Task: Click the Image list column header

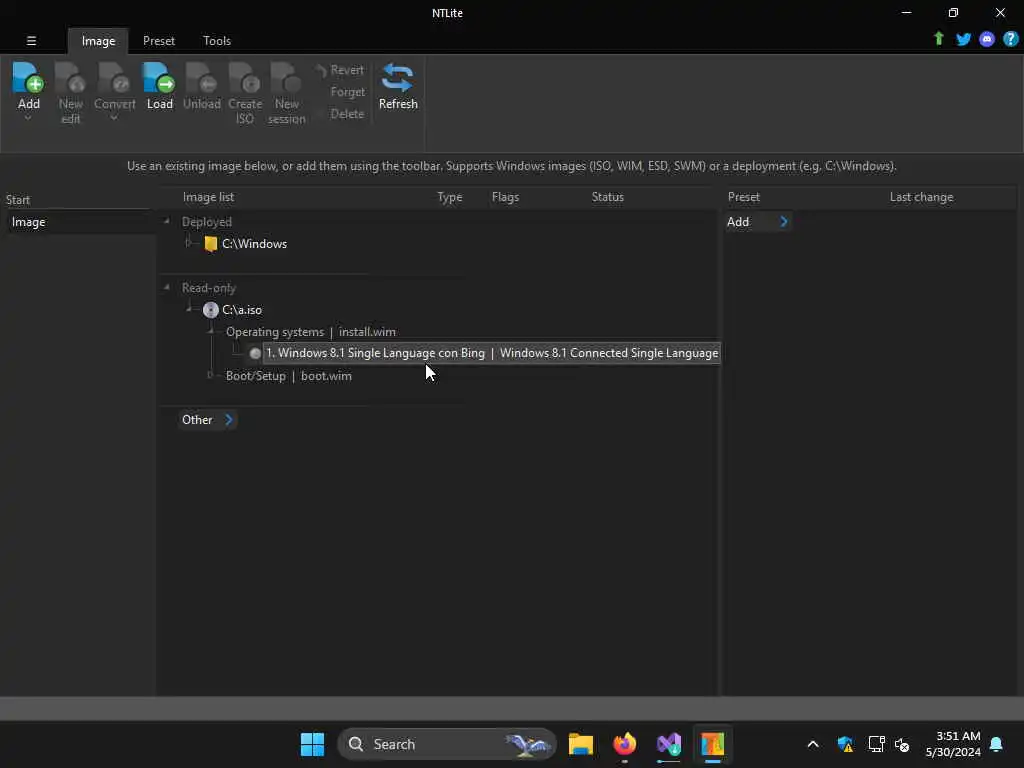Action: pyautogui.click(x=208, y=197)
